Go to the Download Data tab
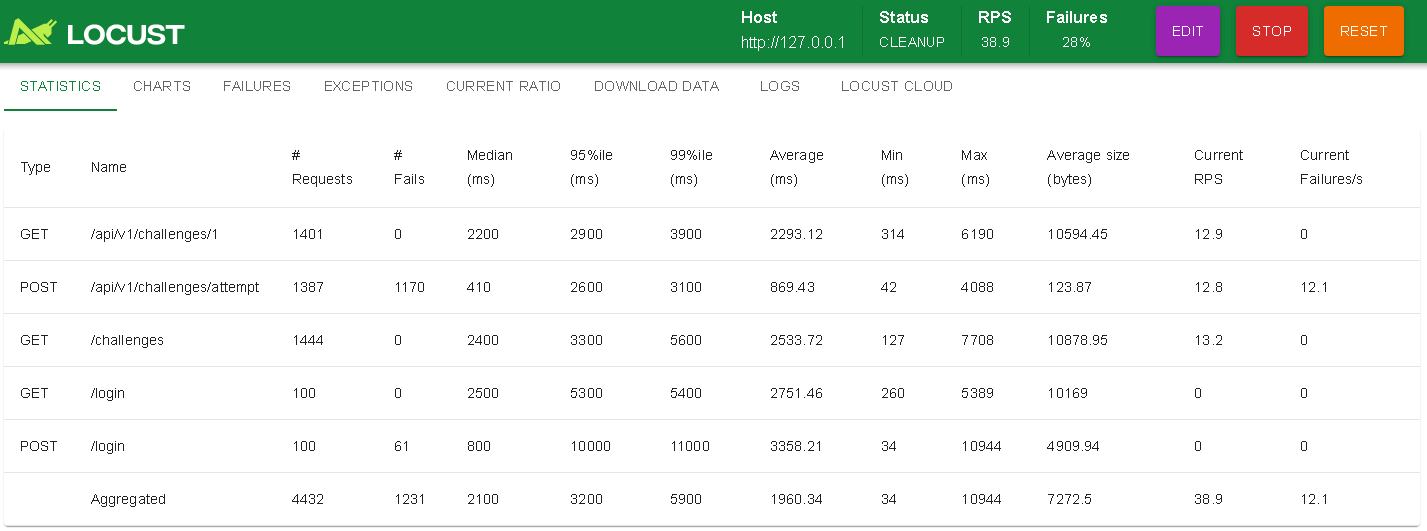 (x=656, y=86)
